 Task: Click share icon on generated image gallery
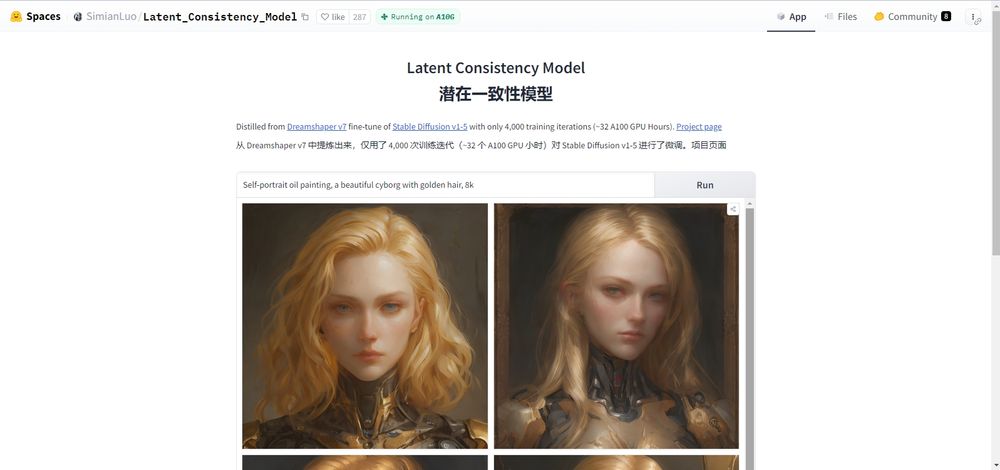click(733, 209)
